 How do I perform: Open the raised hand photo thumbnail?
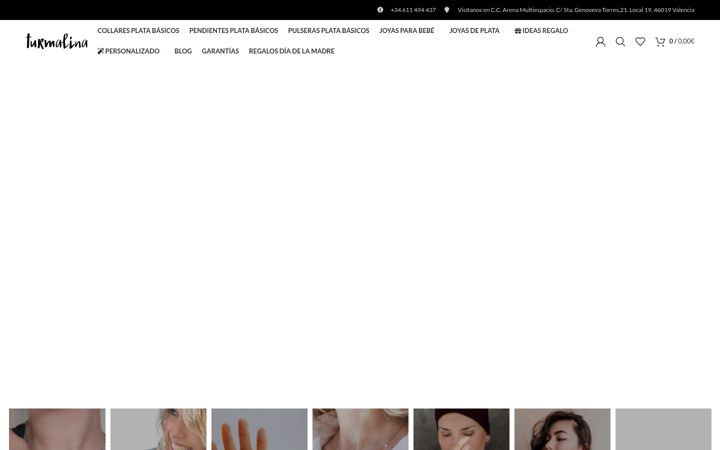(259, 429)
